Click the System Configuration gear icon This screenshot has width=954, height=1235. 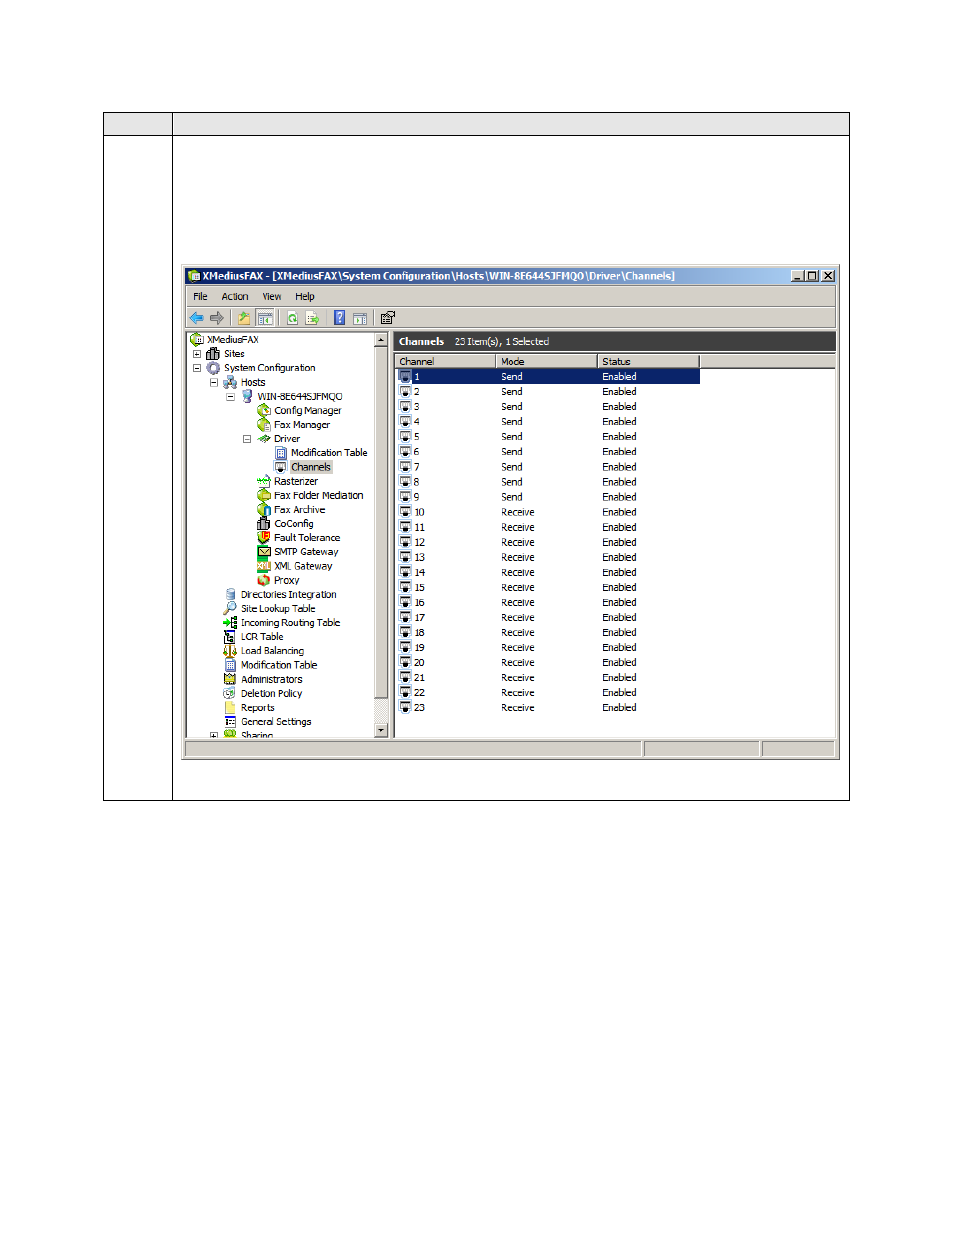coord(213,368)
